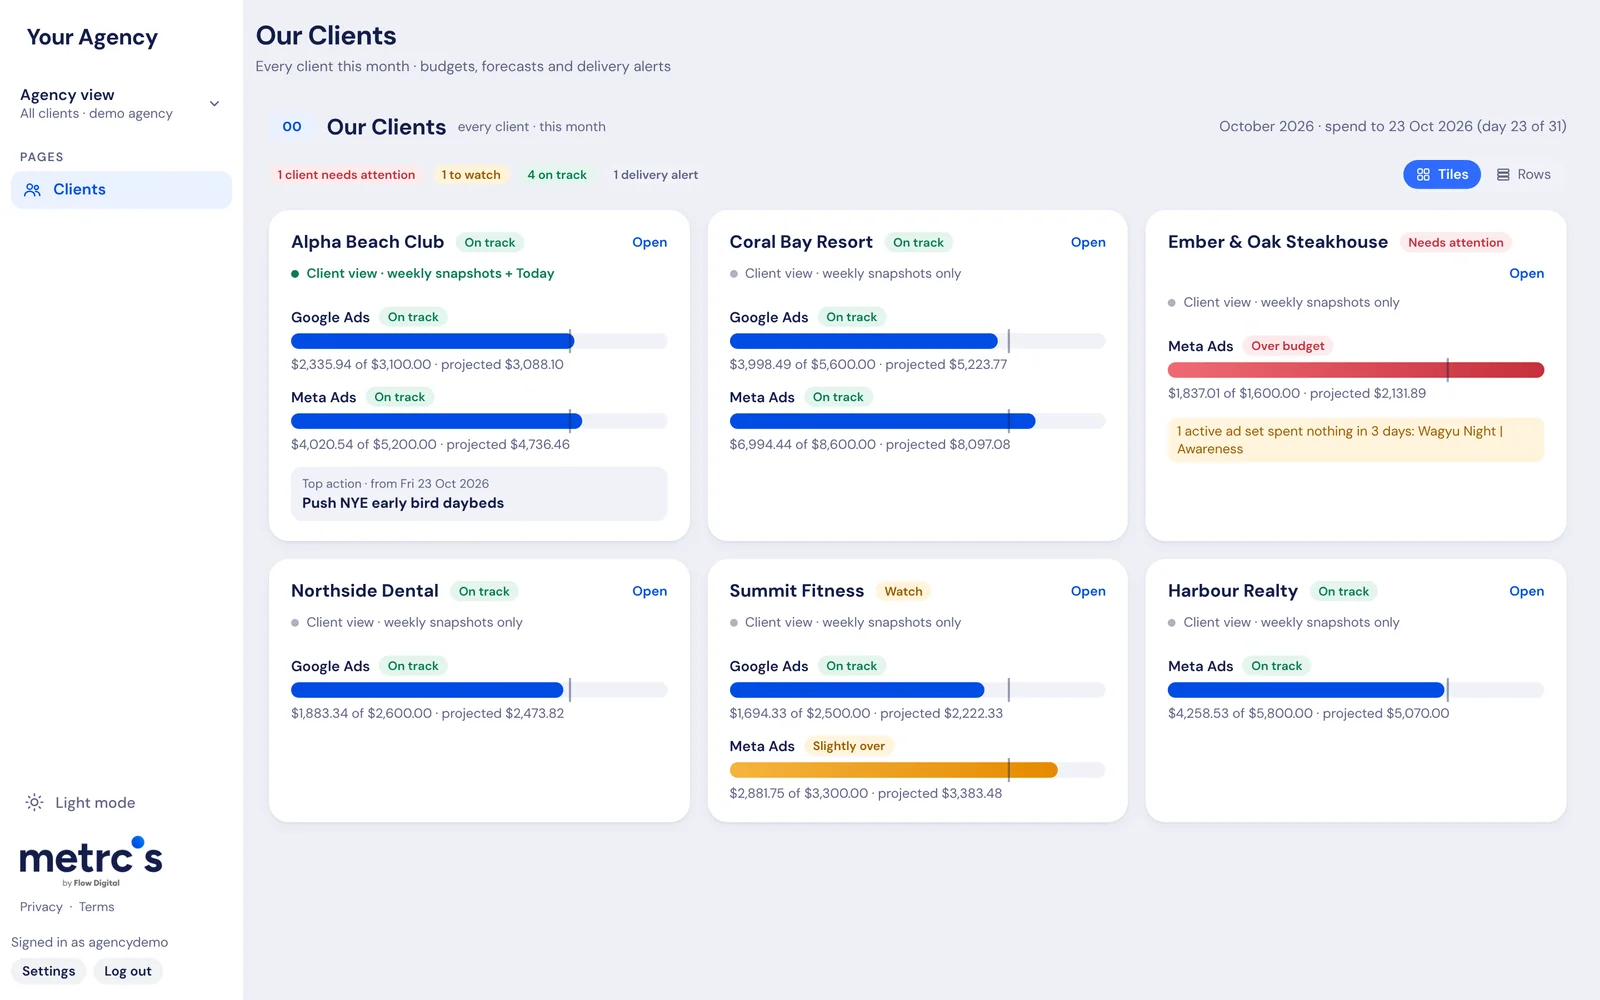
Task: Switch to Tiles view
Action: (x=1442, y=174)
